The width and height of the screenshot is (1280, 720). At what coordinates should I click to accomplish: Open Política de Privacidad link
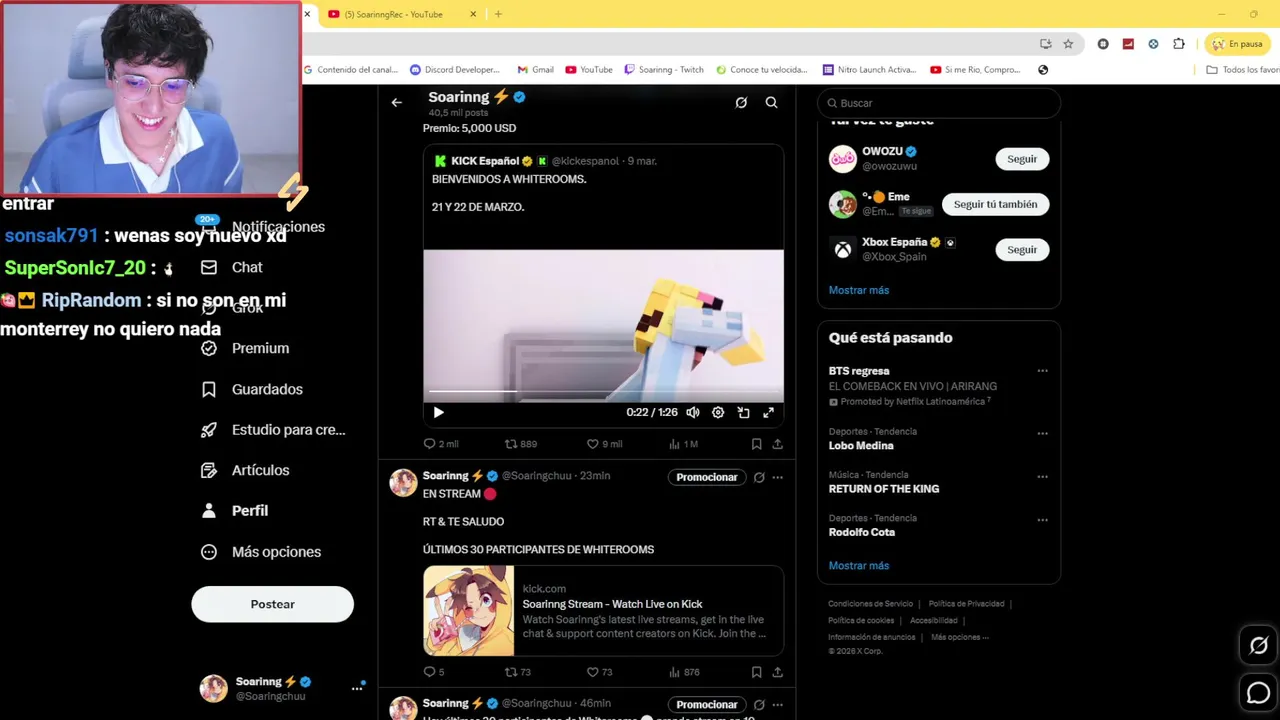tap(966, 604)
